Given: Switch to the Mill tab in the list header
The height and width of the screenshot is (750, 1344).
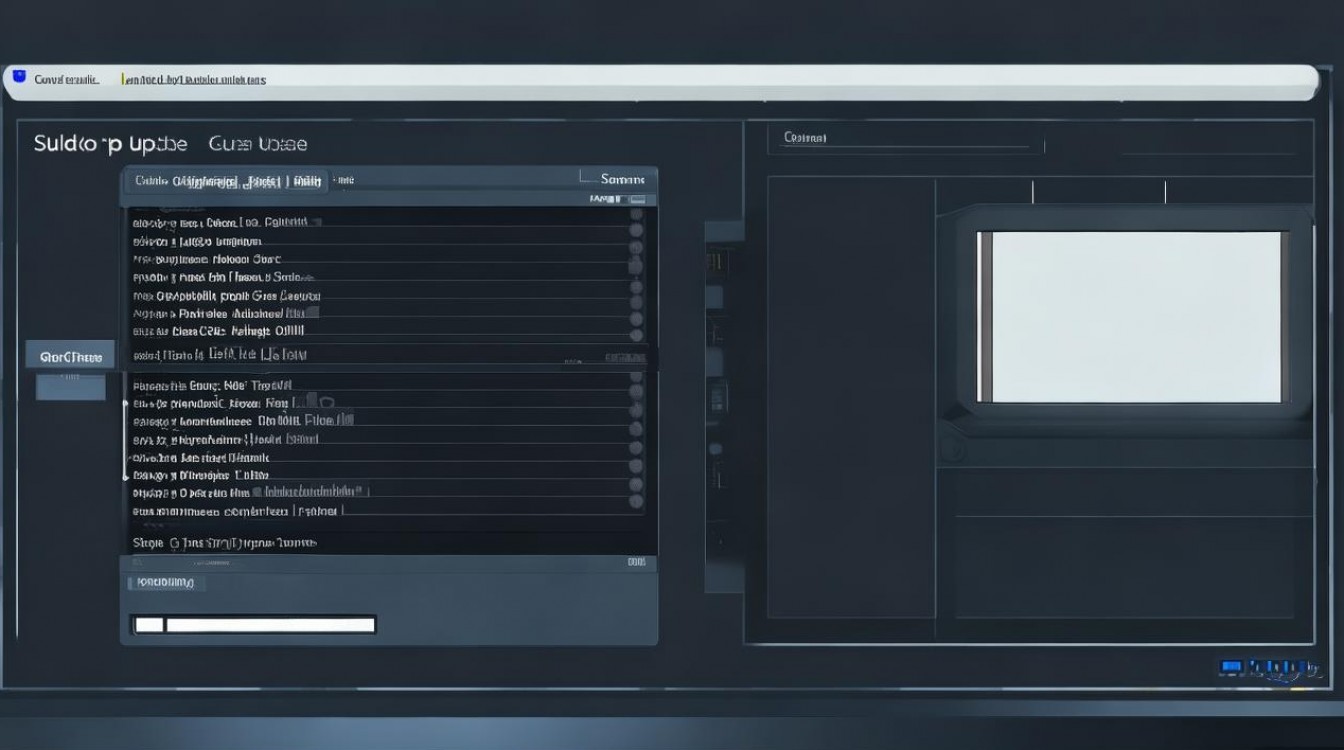Looking at the screenshot, I should [305, 181].
